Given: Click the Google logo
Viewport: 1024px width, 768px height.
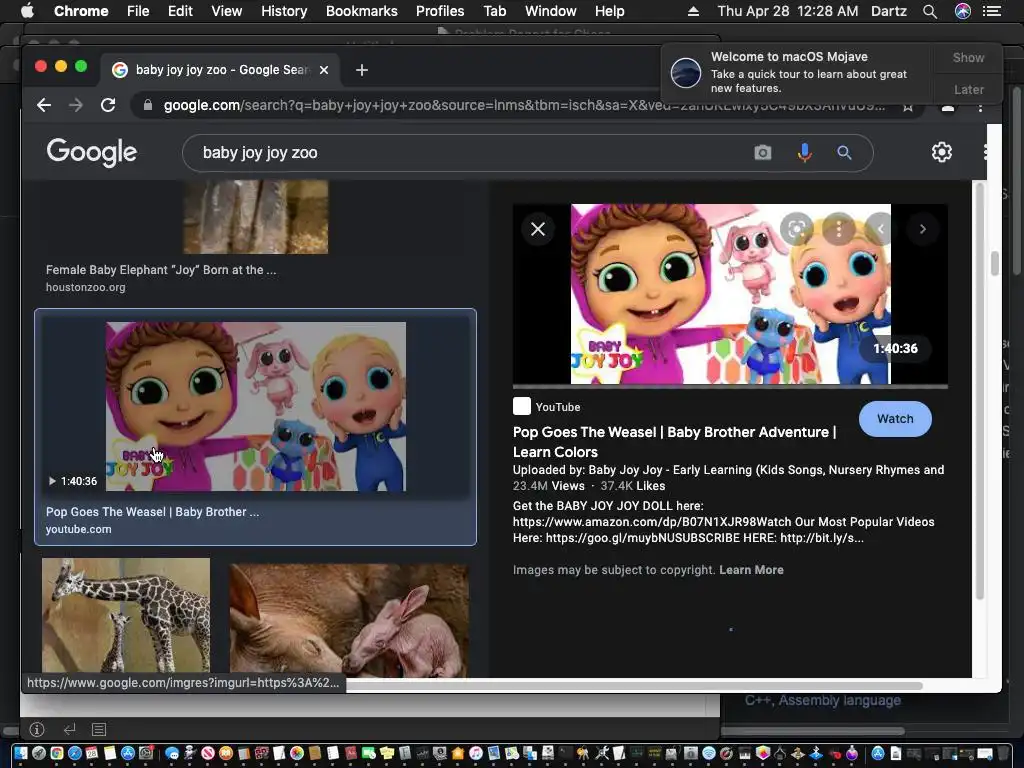Looking at the screenshot, I should [91, 153].
